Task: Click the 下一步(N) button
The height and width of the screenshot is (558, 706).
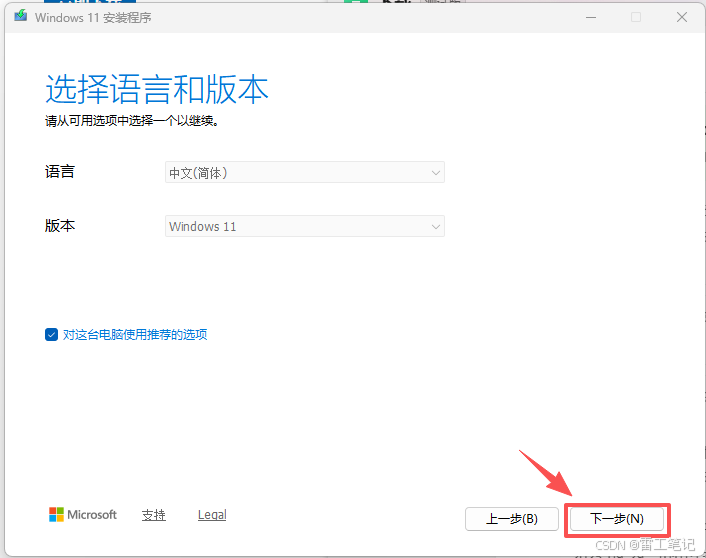Action: [617, 519]
